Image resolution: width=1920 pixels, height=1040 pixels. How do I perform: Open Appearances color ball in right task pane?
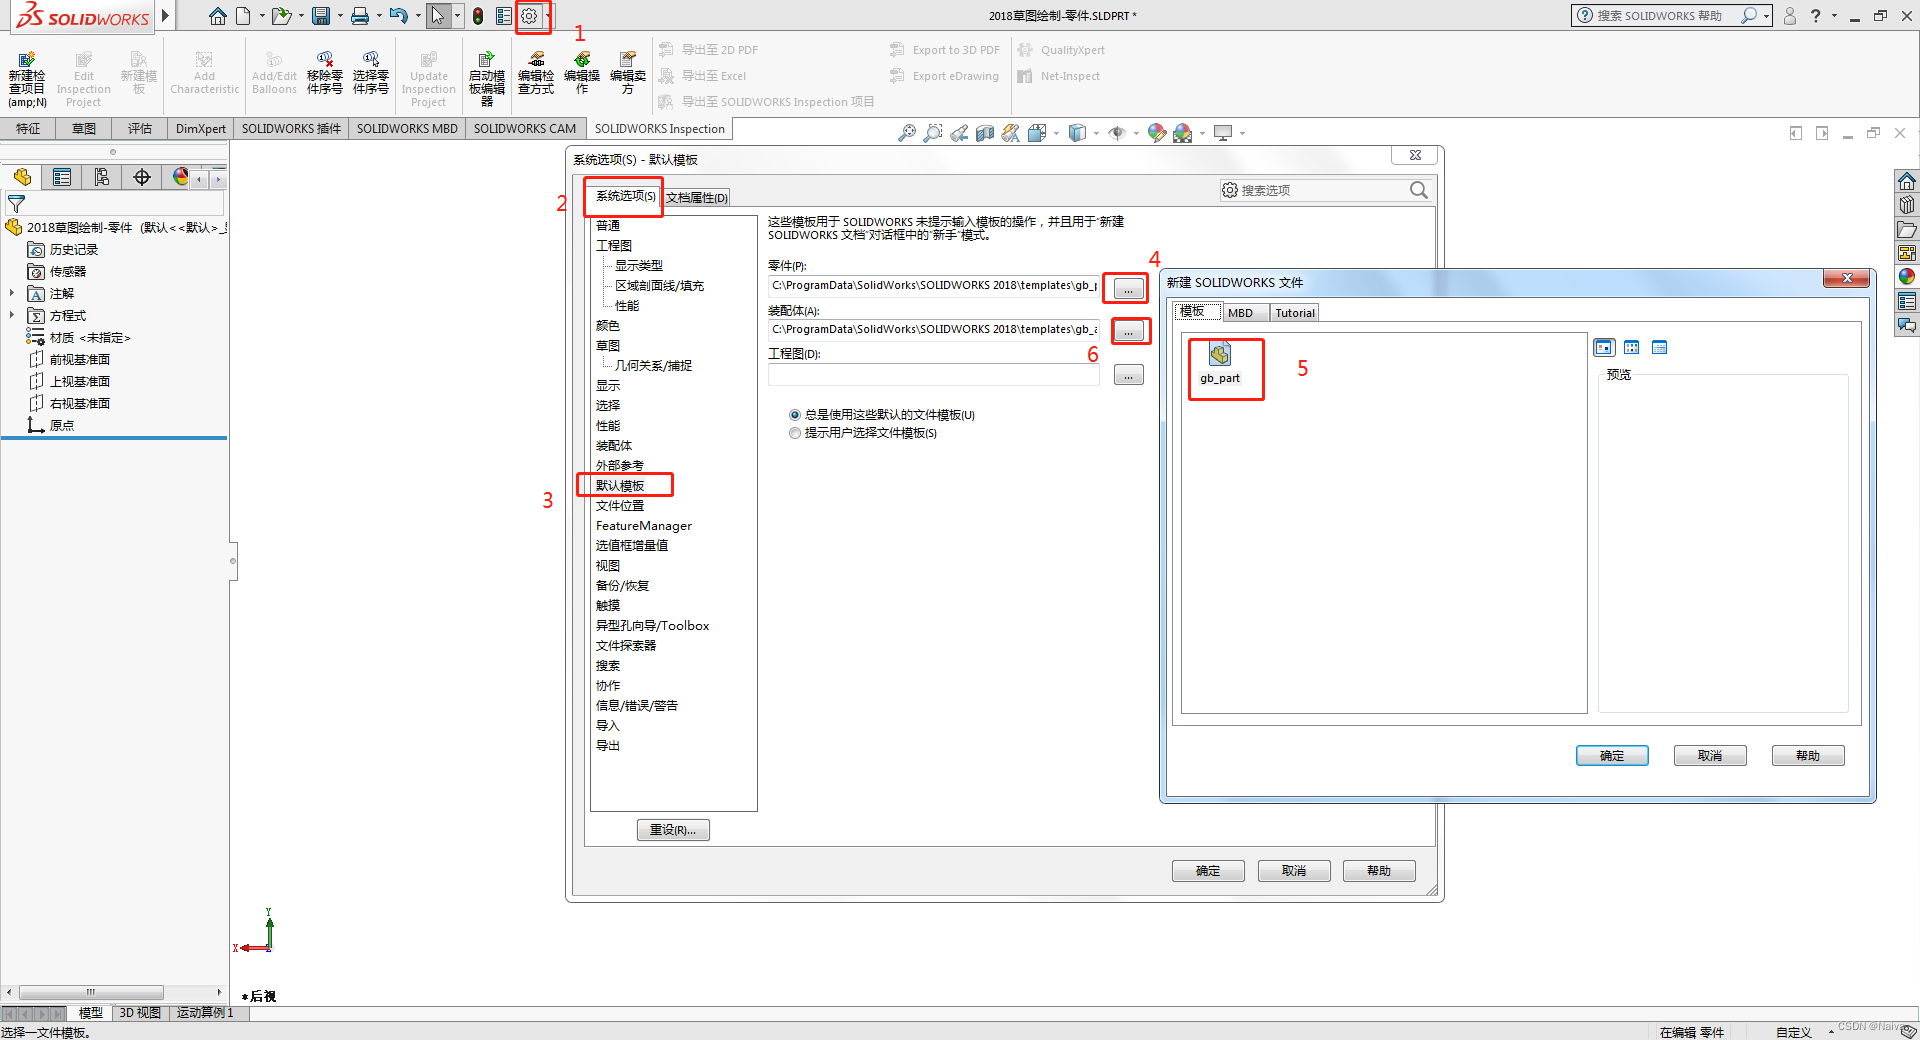(x=1907, y=277)
